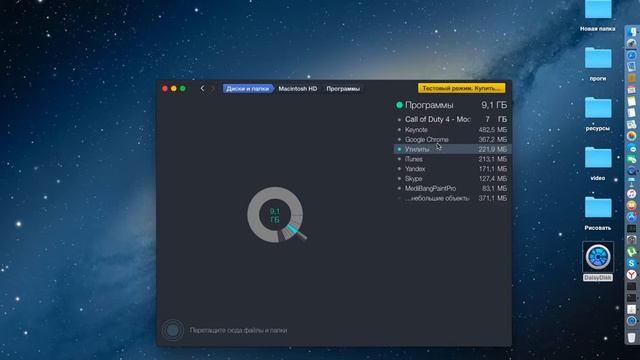Viewport: 640px width, 360px height.
Task: Open Yandex Browser from the Dock
Action: click(x=632, y=274)
